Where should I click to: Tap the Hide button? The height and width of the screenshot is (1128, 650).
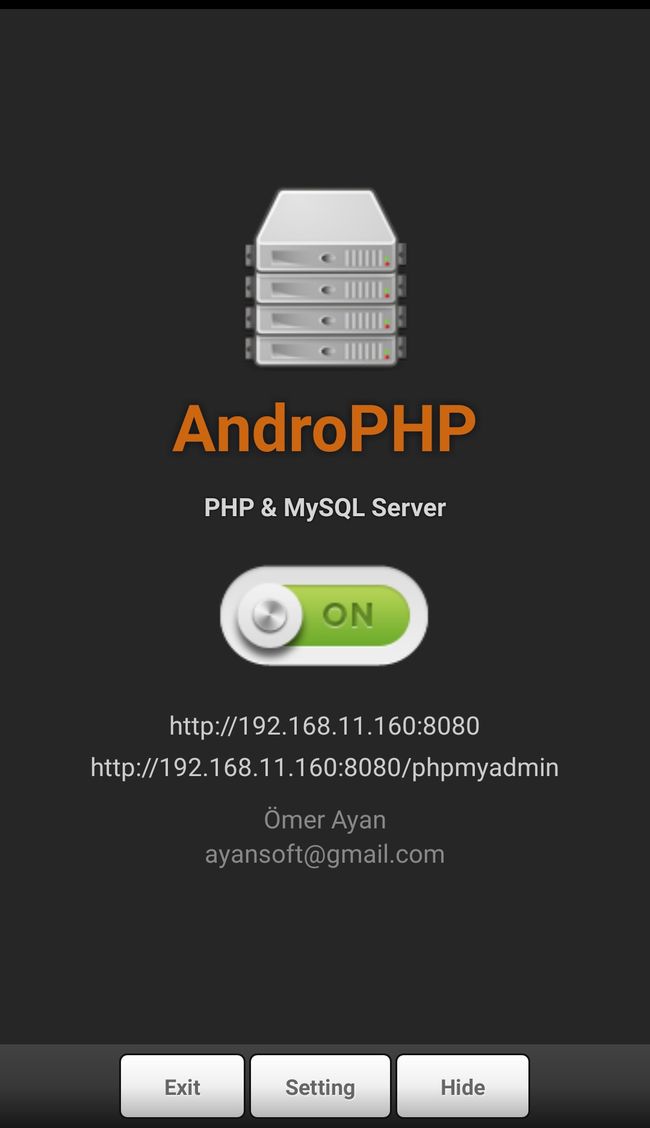(462, 1086)
